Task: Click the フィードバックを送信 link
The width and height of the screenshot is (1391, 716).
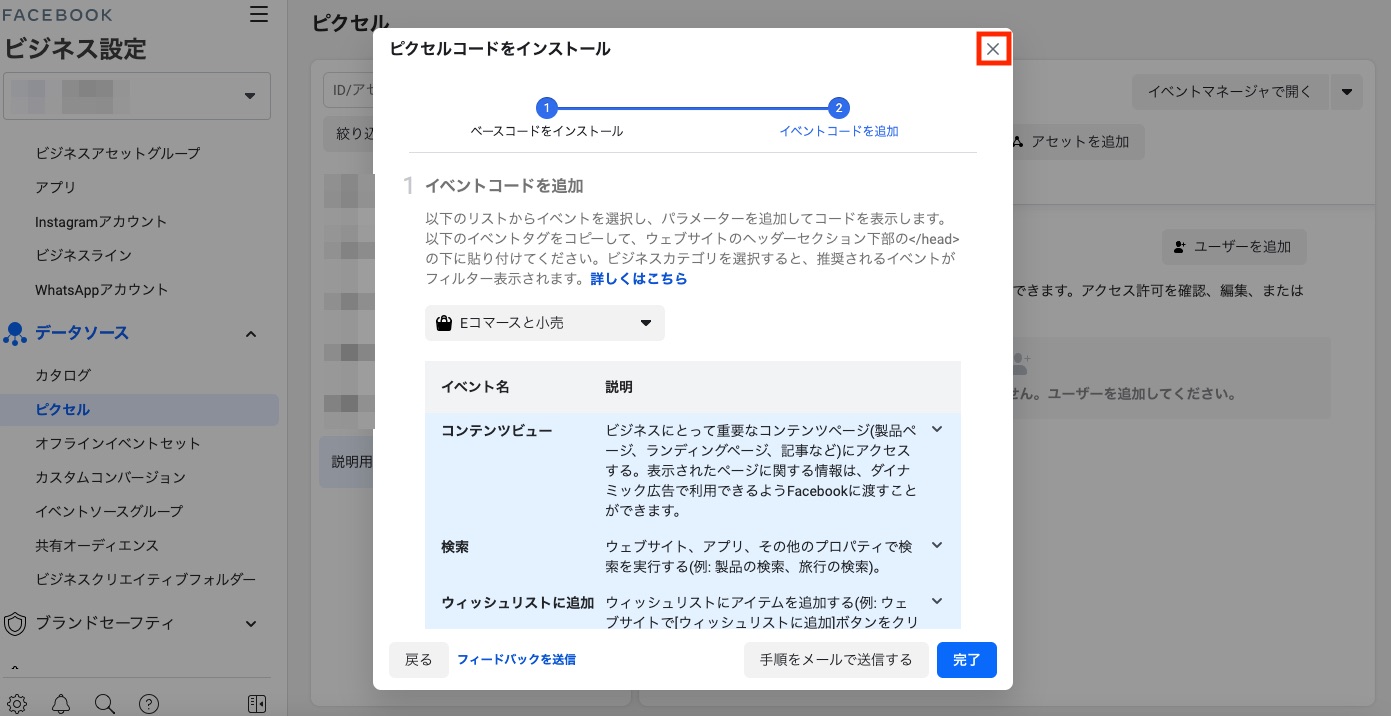Action: [x=516, y=660]
